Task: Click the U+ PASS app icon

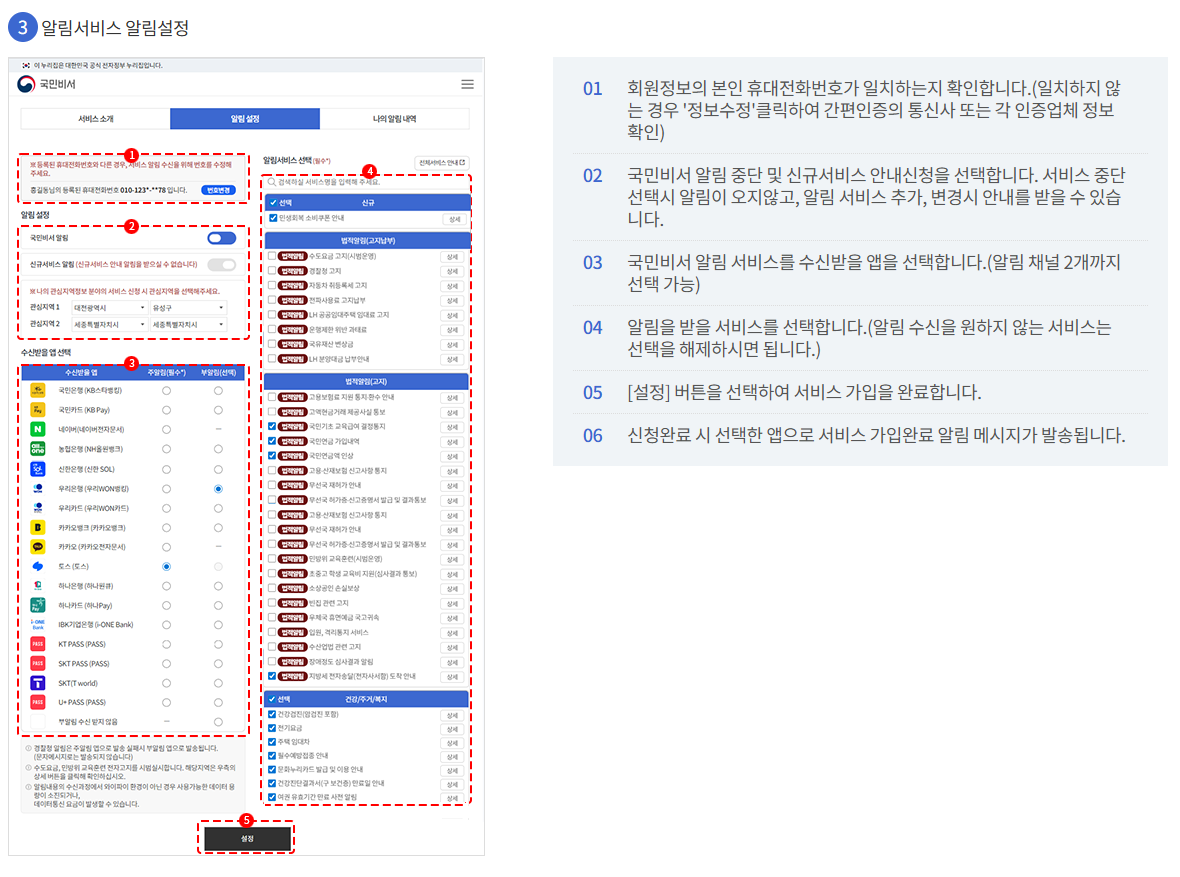Action: click(38, 702)
